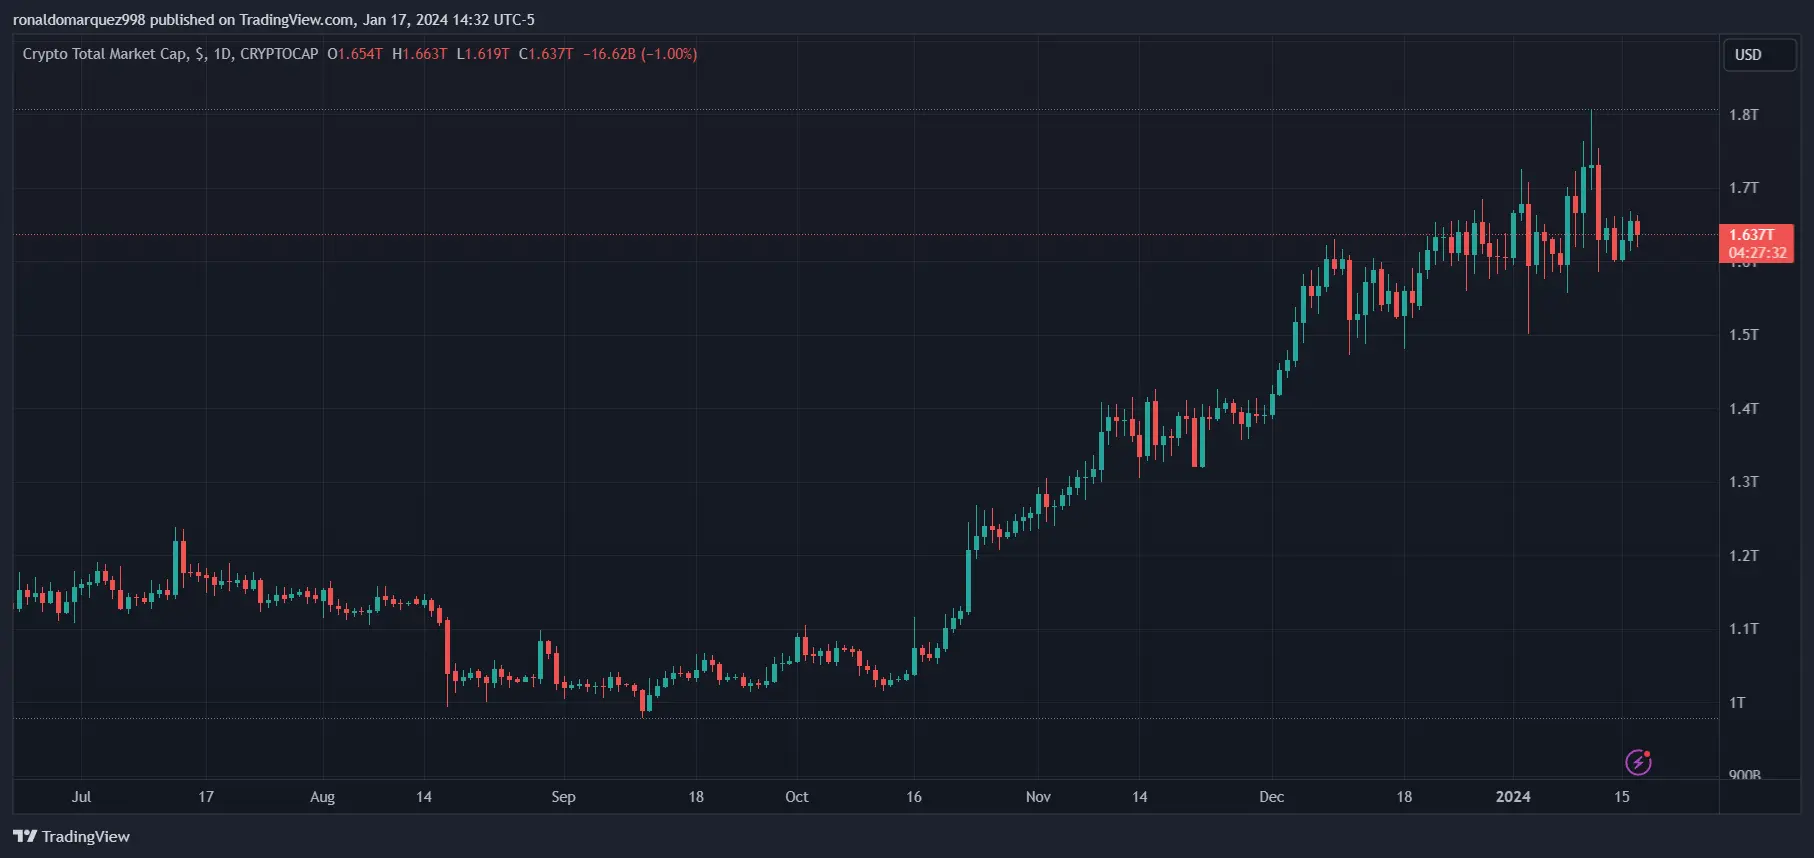The image size is (1814, 858).
Task: Click the bold 2024 year label on the time axis
Action: pyautogui.click(x=1513, y=797)
